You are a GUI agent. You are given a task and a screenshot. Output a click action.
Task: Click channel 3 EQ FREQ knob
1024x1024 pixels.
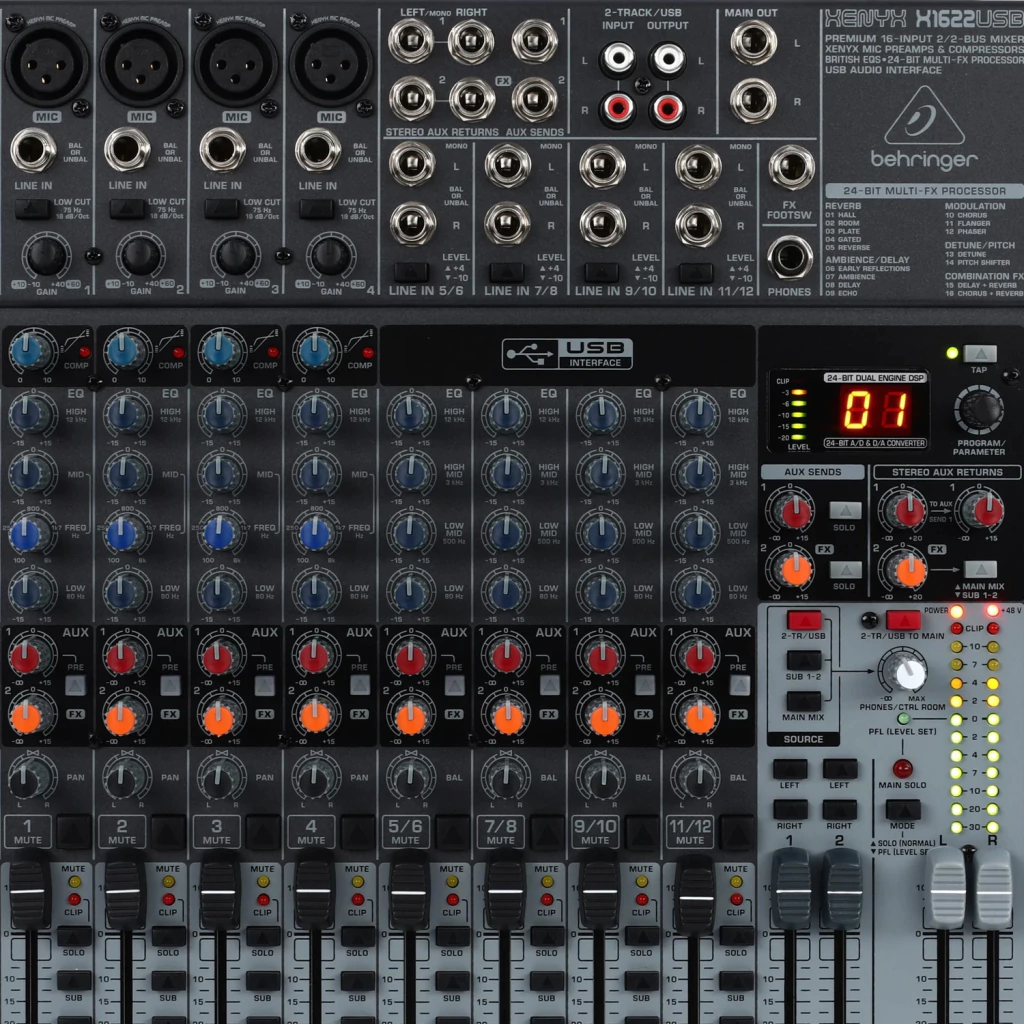pyautogui.click(x=219, y=533)
